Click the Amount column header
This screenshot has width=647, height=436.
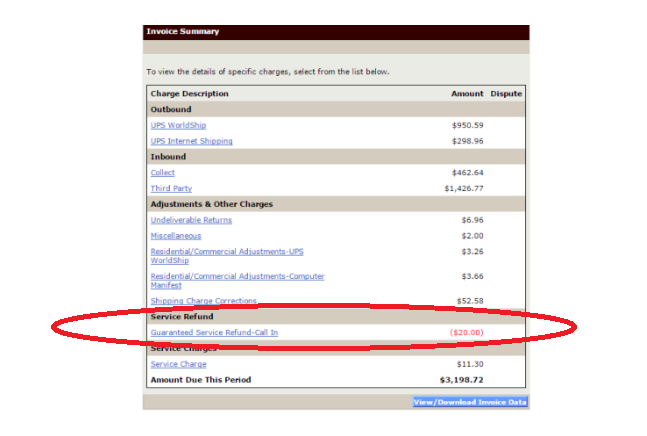coord(467,94)
